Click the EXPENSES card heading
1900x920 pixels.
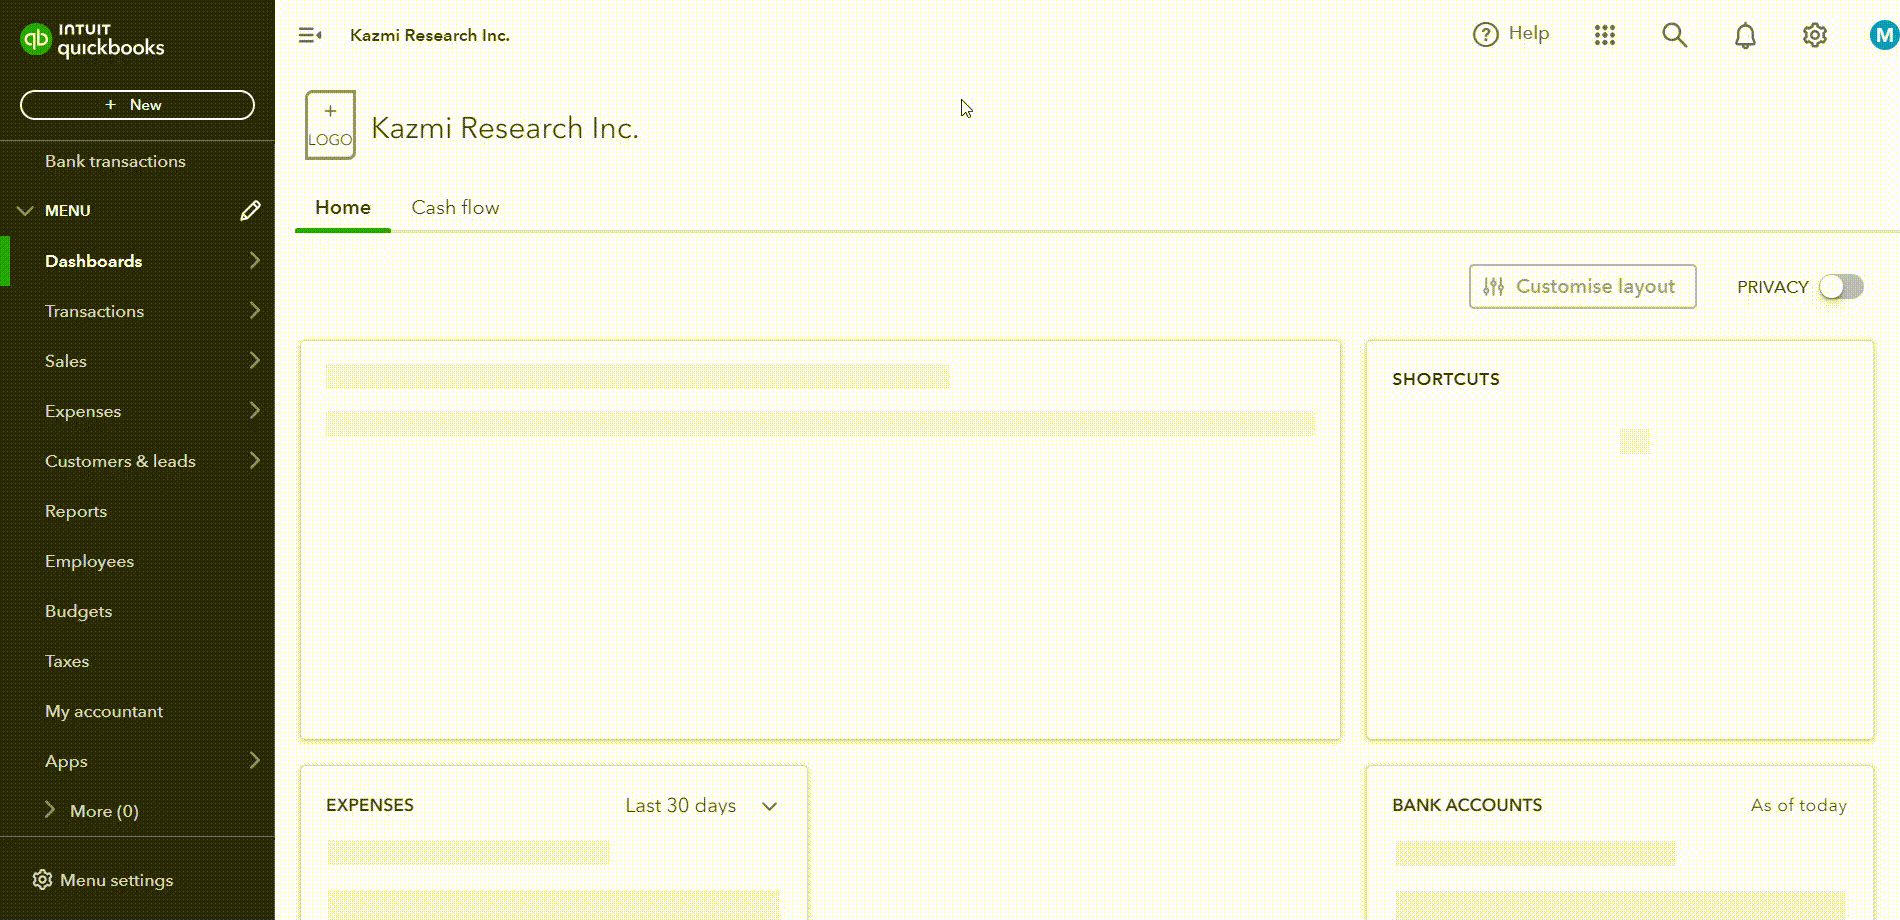click(x=370, y=805)
